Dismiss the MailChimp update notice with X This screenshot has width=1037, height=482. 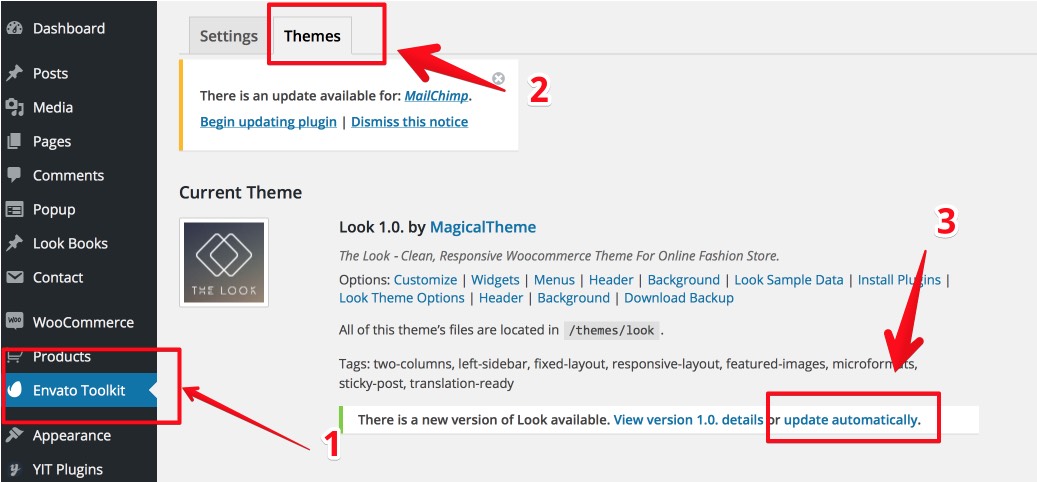499,79
